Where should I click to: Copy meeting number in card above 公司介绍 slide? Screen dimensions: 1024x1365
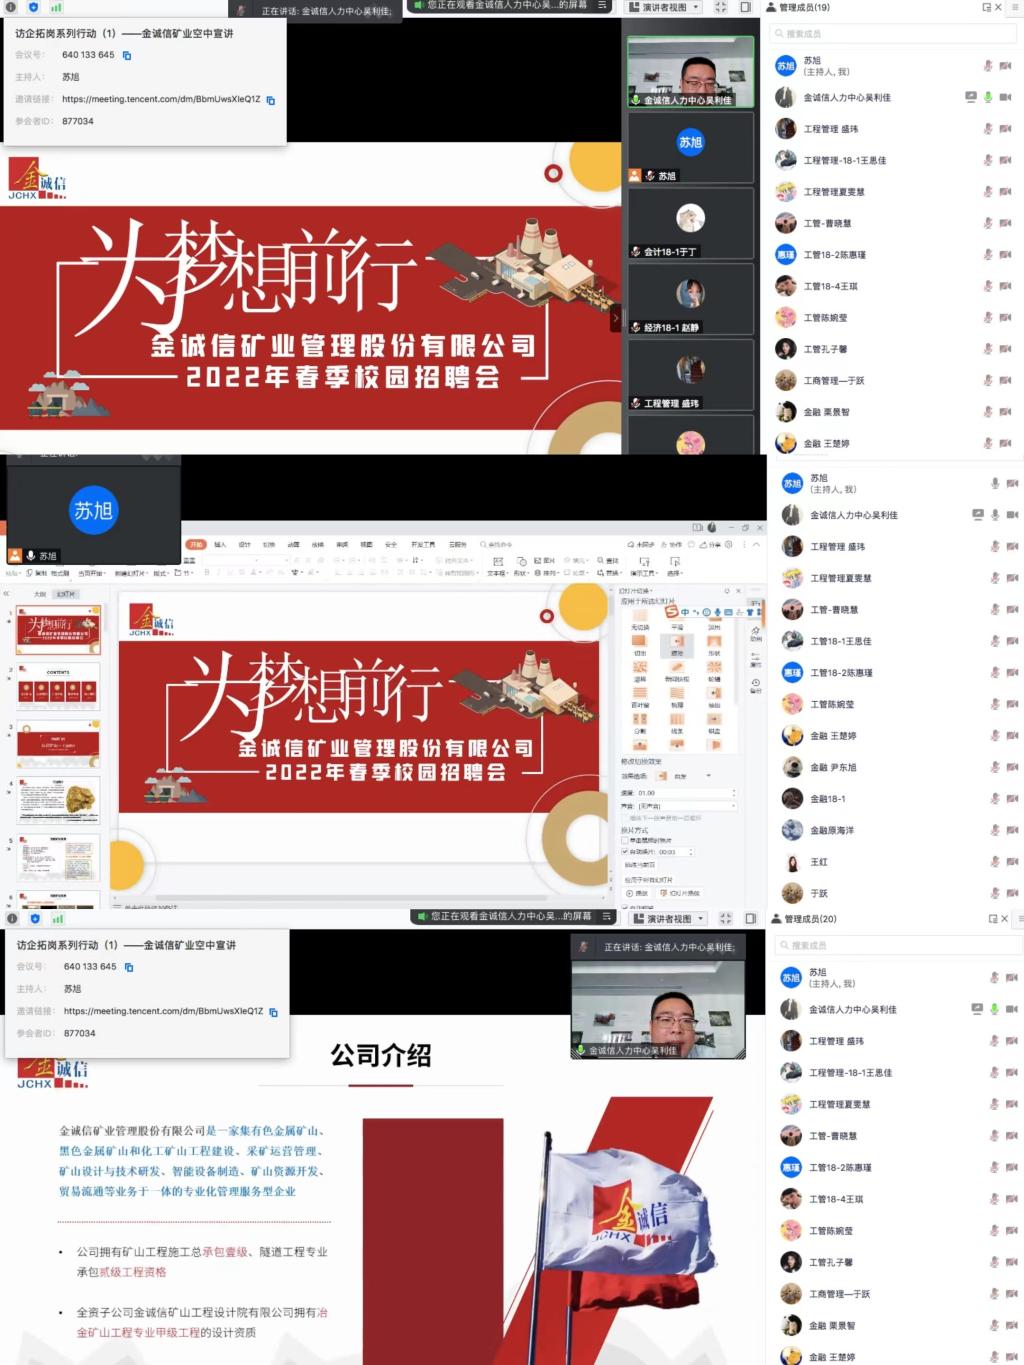129,967
